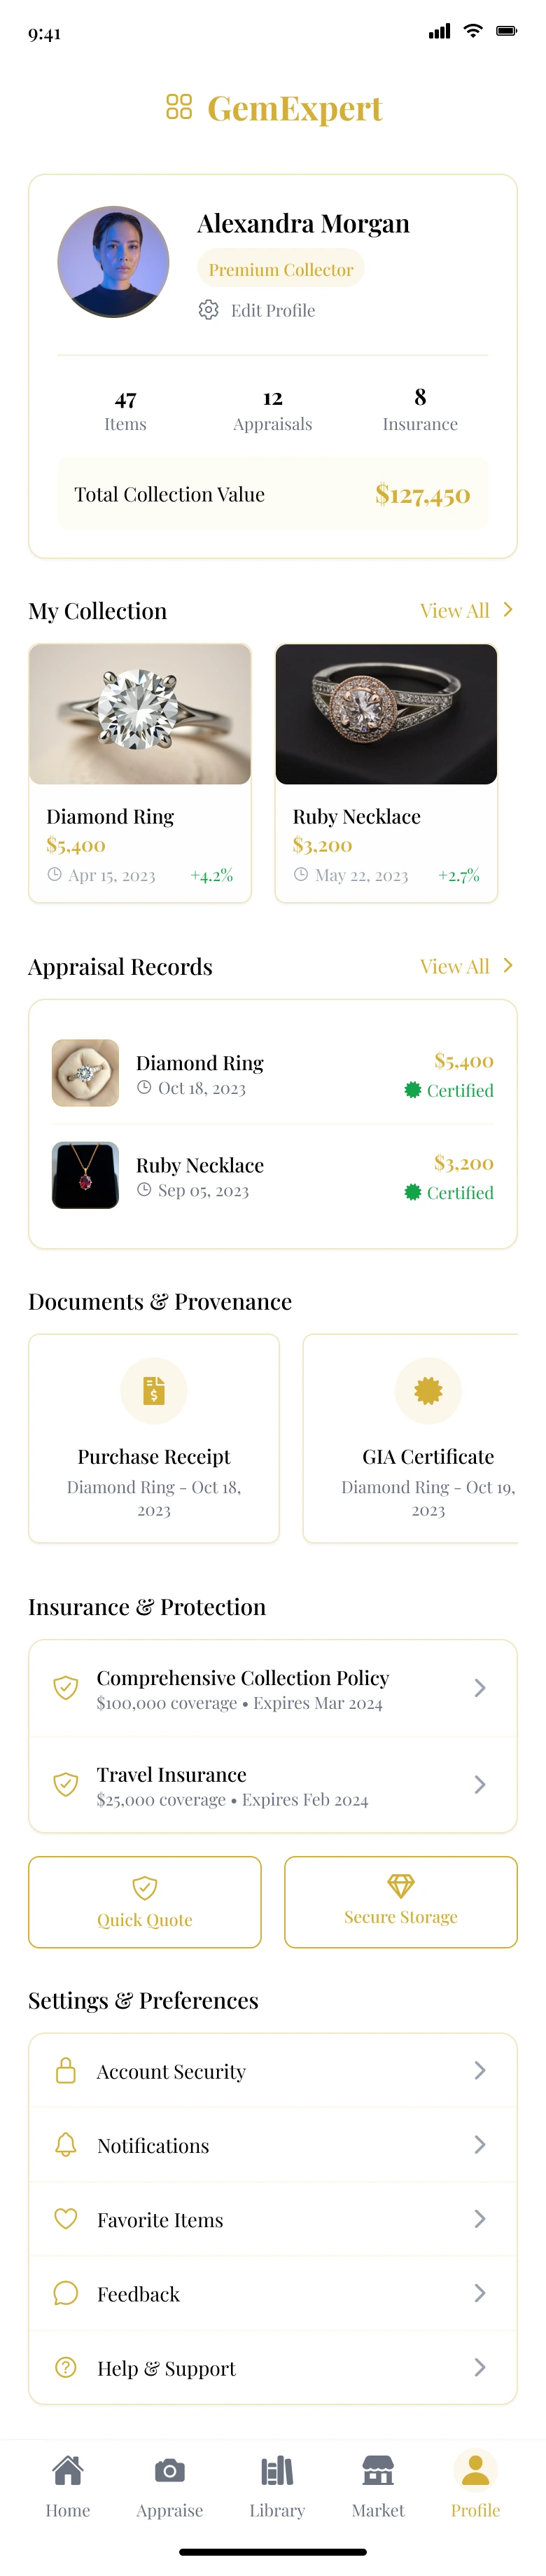Tap the Notifications bell icon
This screenshot has width=546, height=2576.
pos(66,2144)
